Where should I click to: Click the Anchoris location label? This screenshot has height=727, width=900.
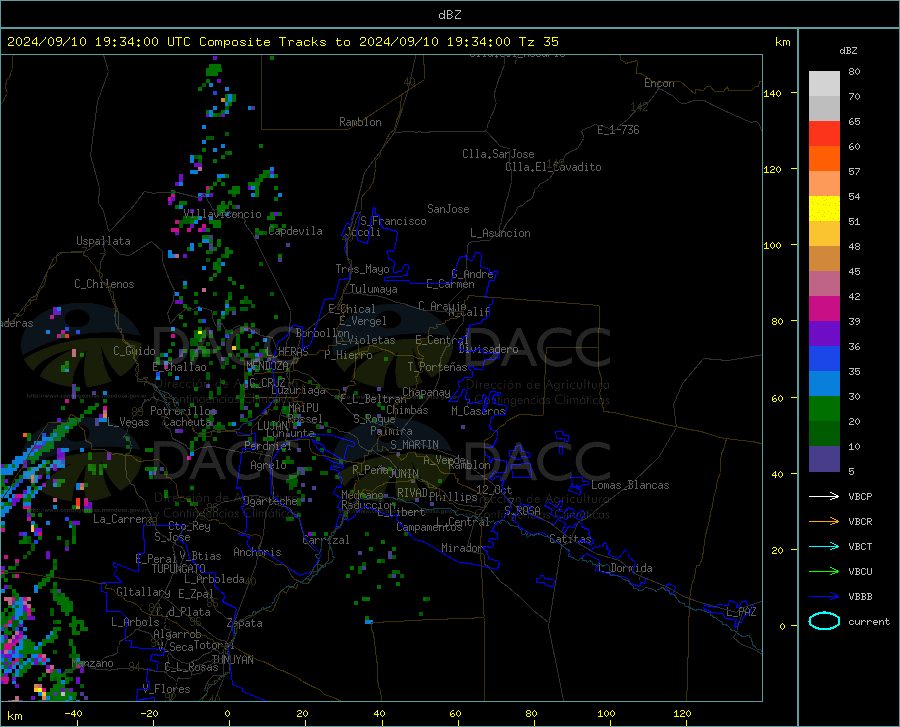[257, 552]
